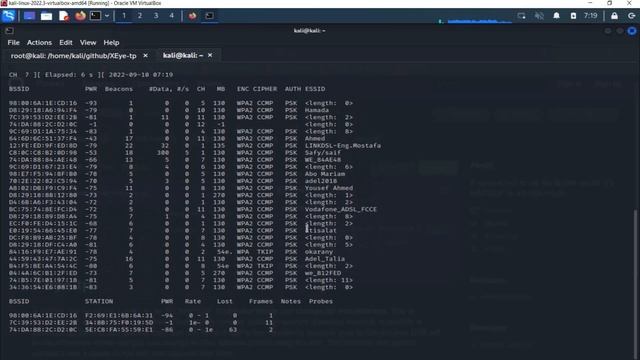Close the root@kali XEye-tp tab
This screenshot has width=640, height=360.
pos(145,56)
